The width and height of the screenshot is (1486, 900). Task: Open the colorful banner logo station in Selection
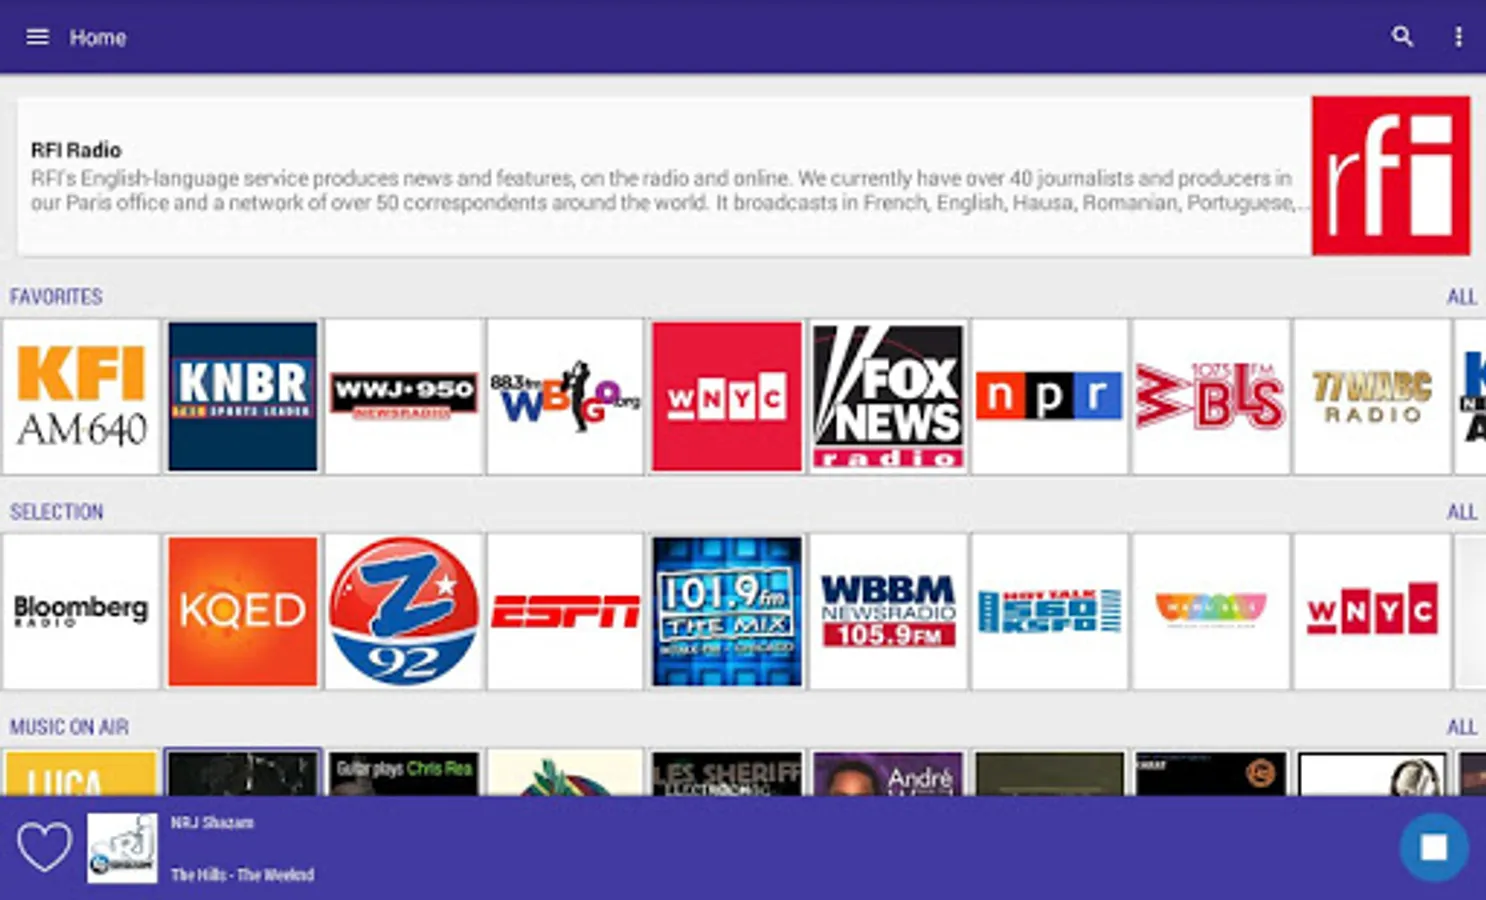coord(1211,611)
